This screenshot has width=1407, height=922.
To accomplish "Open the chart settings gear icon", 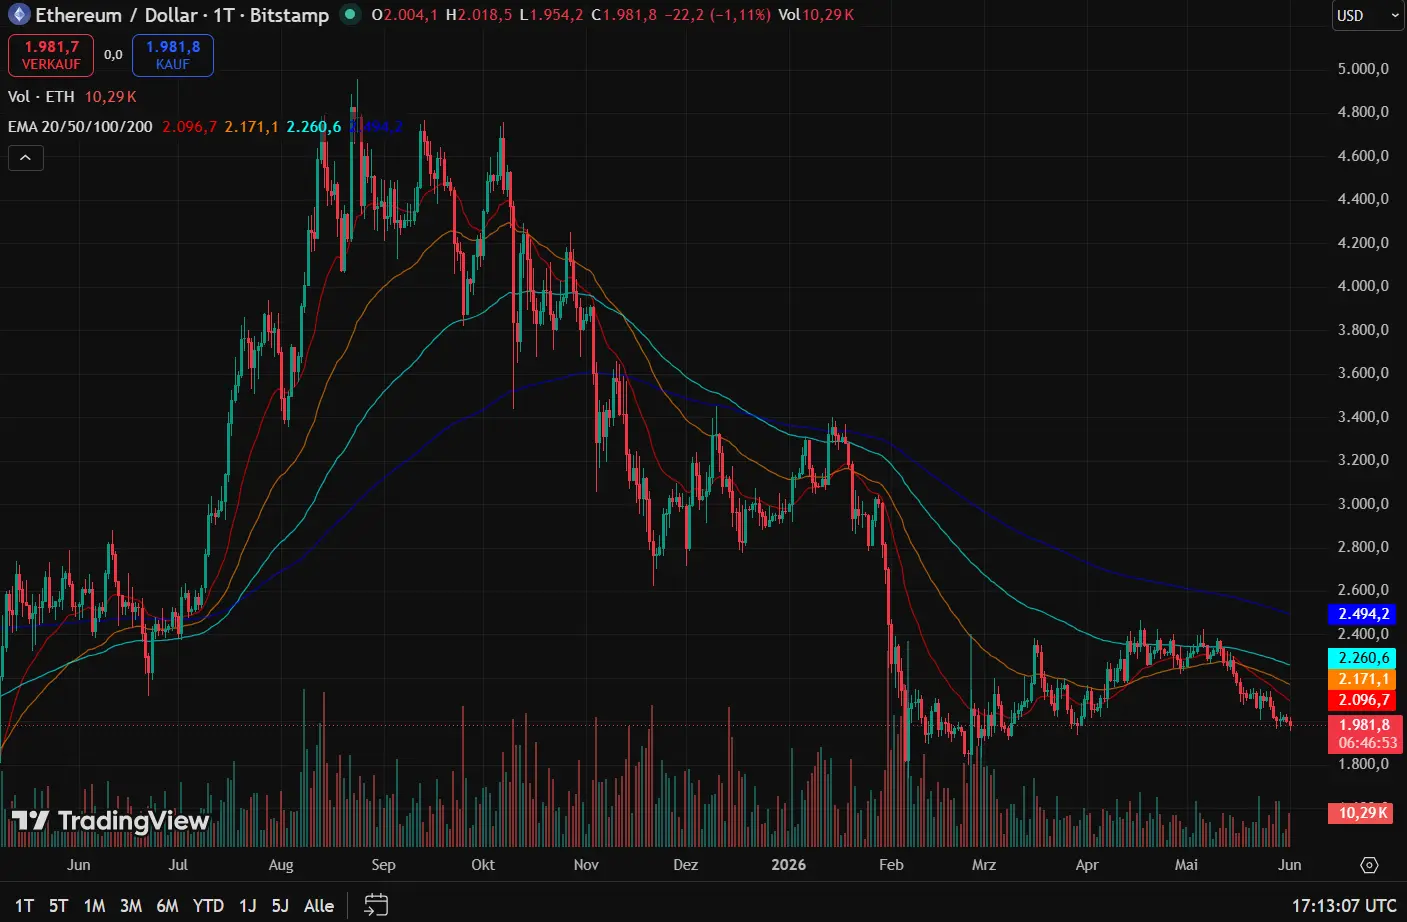I will 1369,865.
